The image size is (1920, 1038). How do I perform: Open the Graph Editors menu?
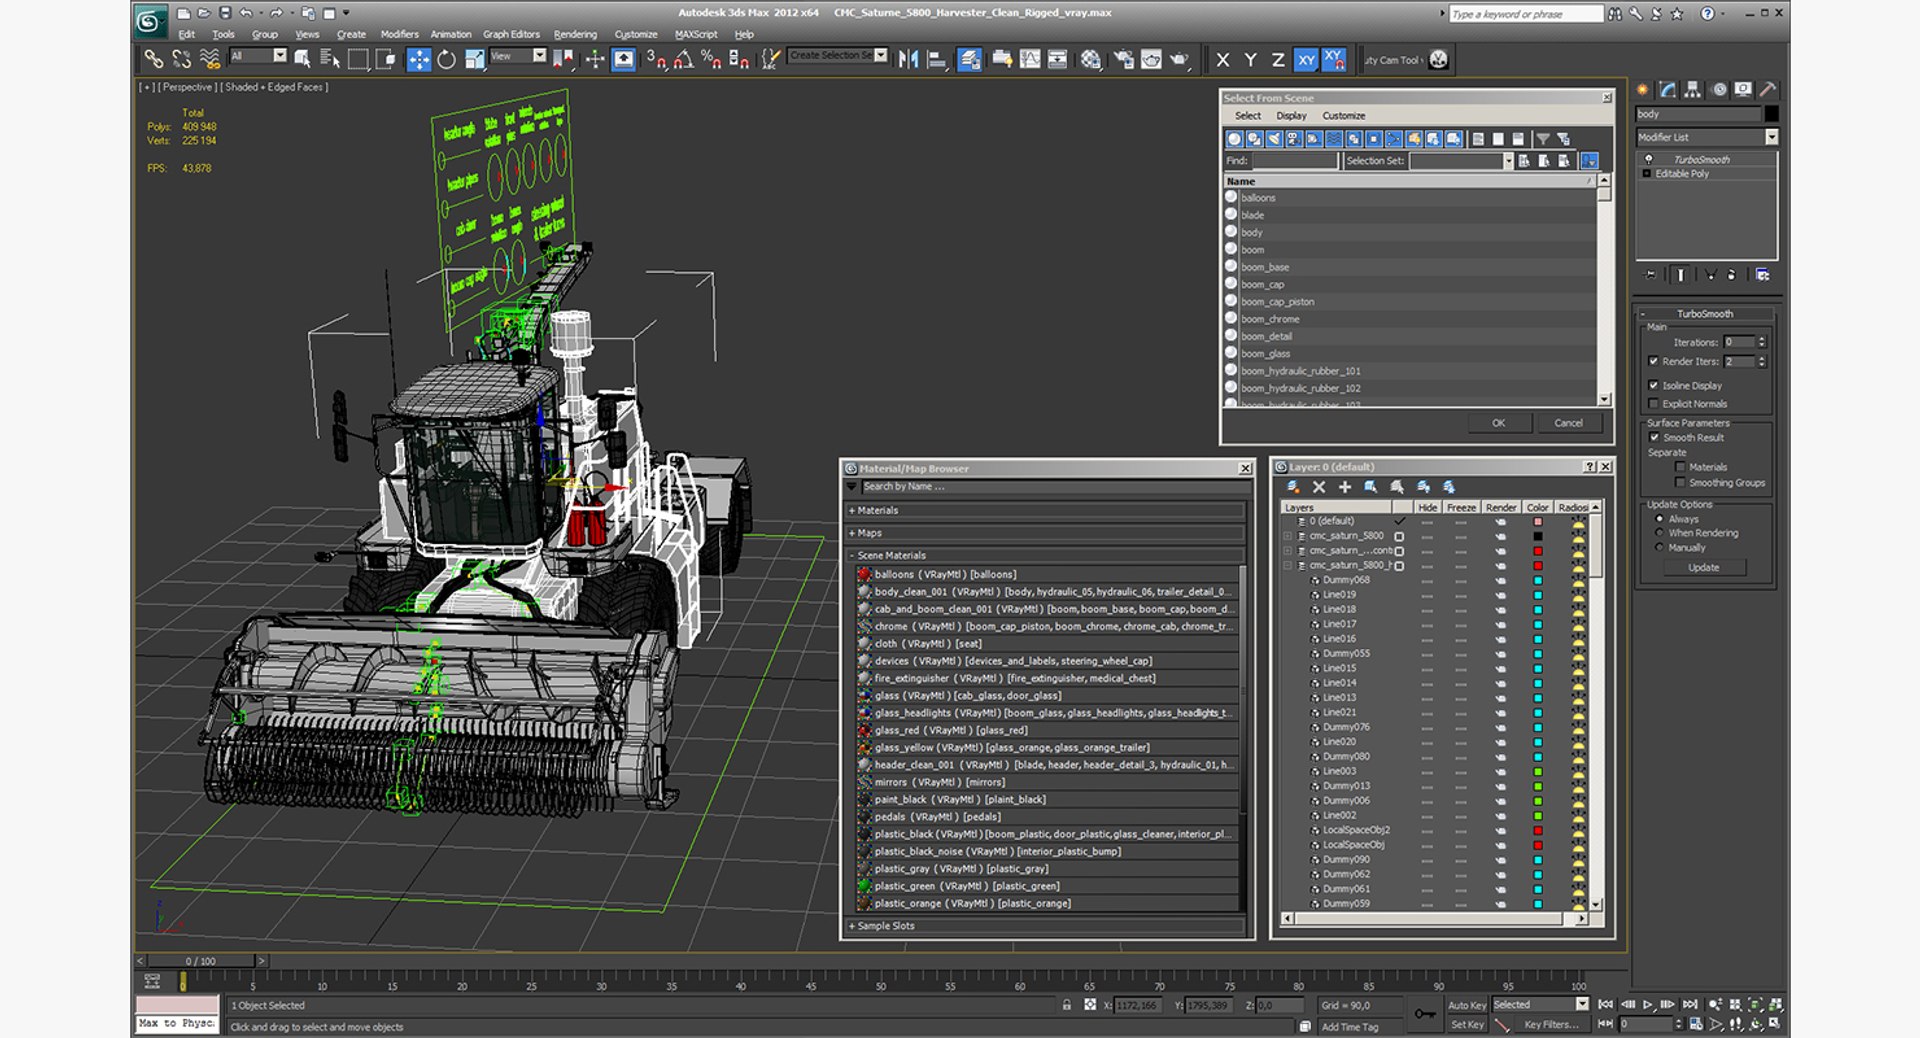click(x=511, y=34)
